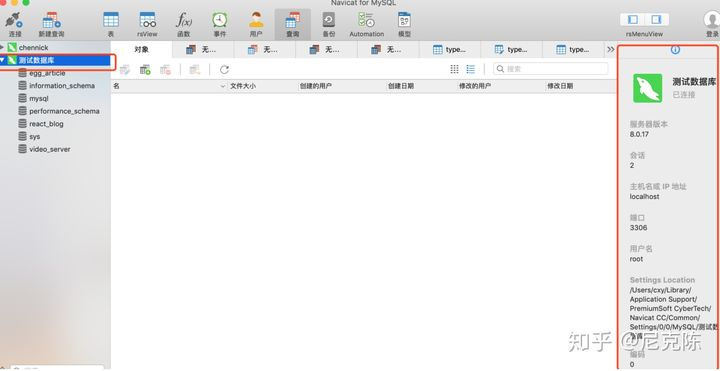Screen dimensions: 720x371
Task: Switch to the 对象 objects tab
Action: point(141,50)
